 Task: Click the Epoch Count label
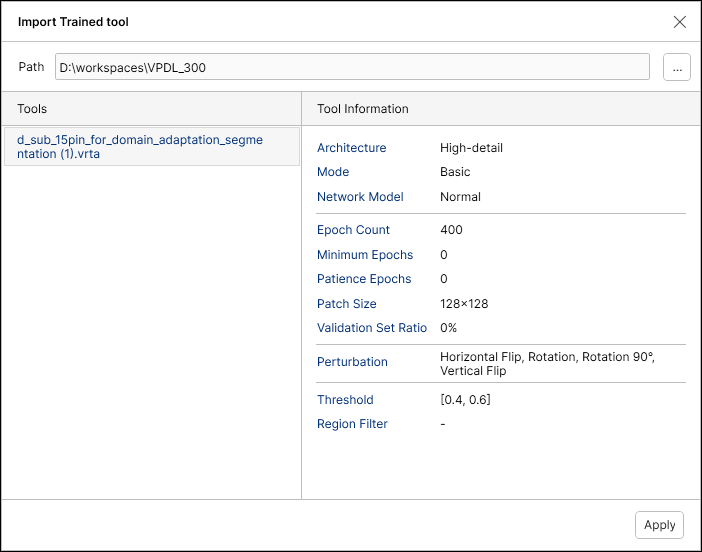[x=354, y=230]
